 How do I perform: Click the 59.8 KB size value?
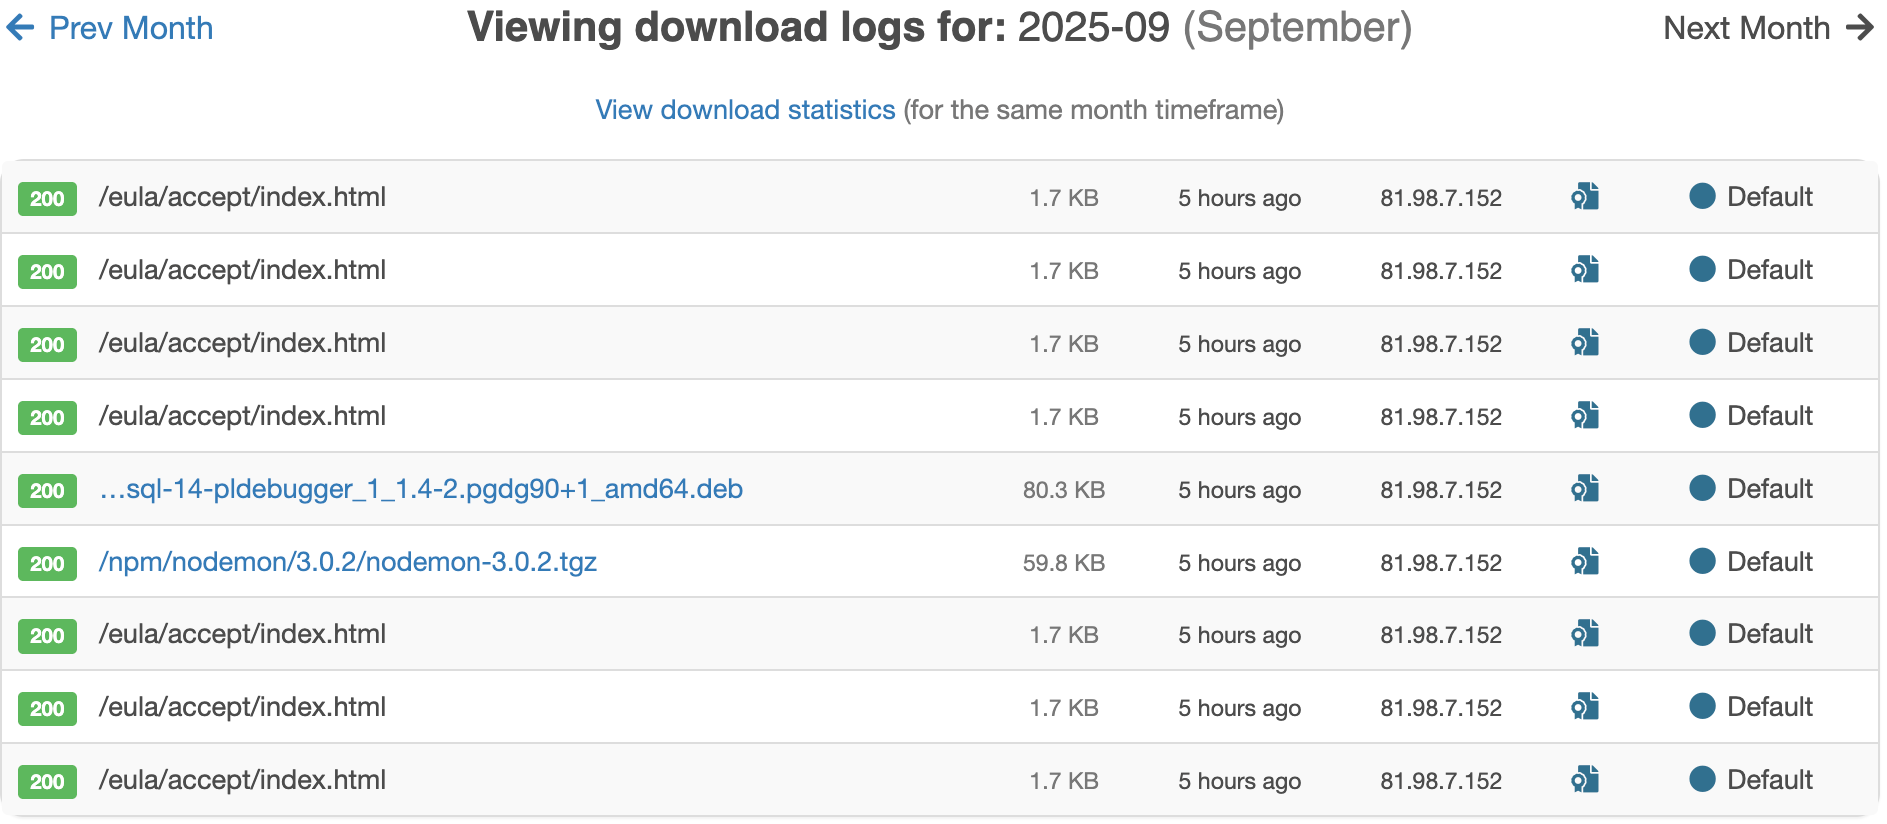pos(1063,563)
